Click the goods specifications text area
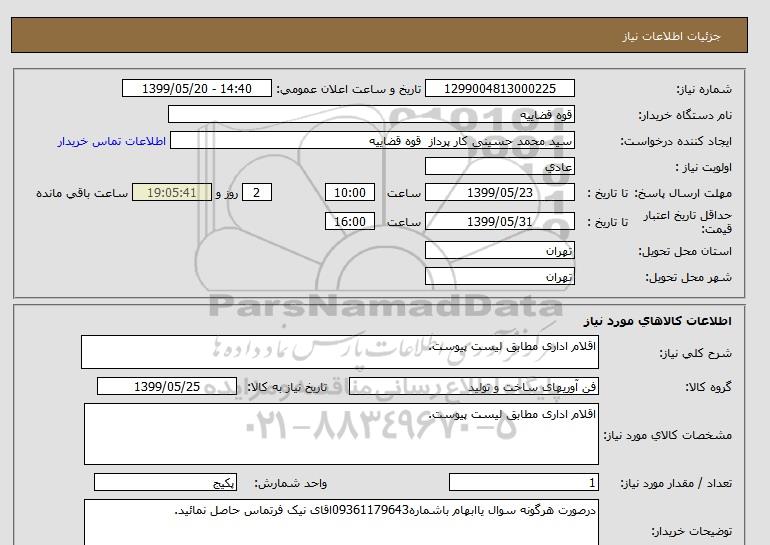The height and width of the screenshot is (545, 770). pos(341,434)
